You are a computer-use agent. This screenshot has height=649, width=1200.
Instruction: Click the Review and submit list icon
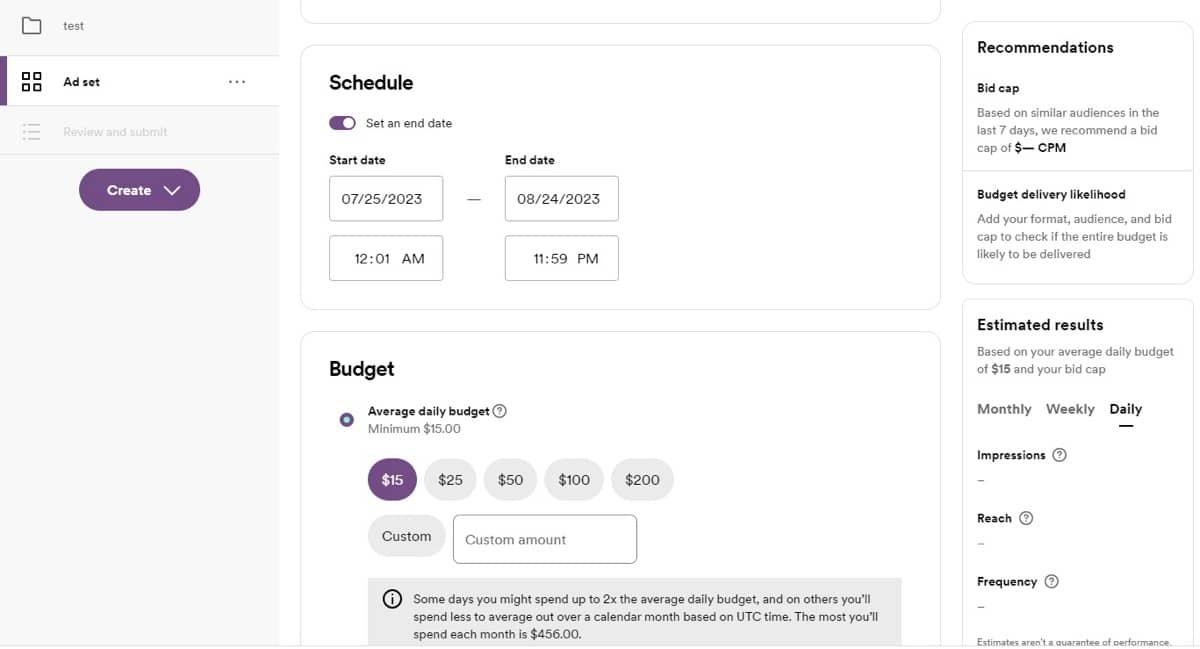(x=32, y=132)
